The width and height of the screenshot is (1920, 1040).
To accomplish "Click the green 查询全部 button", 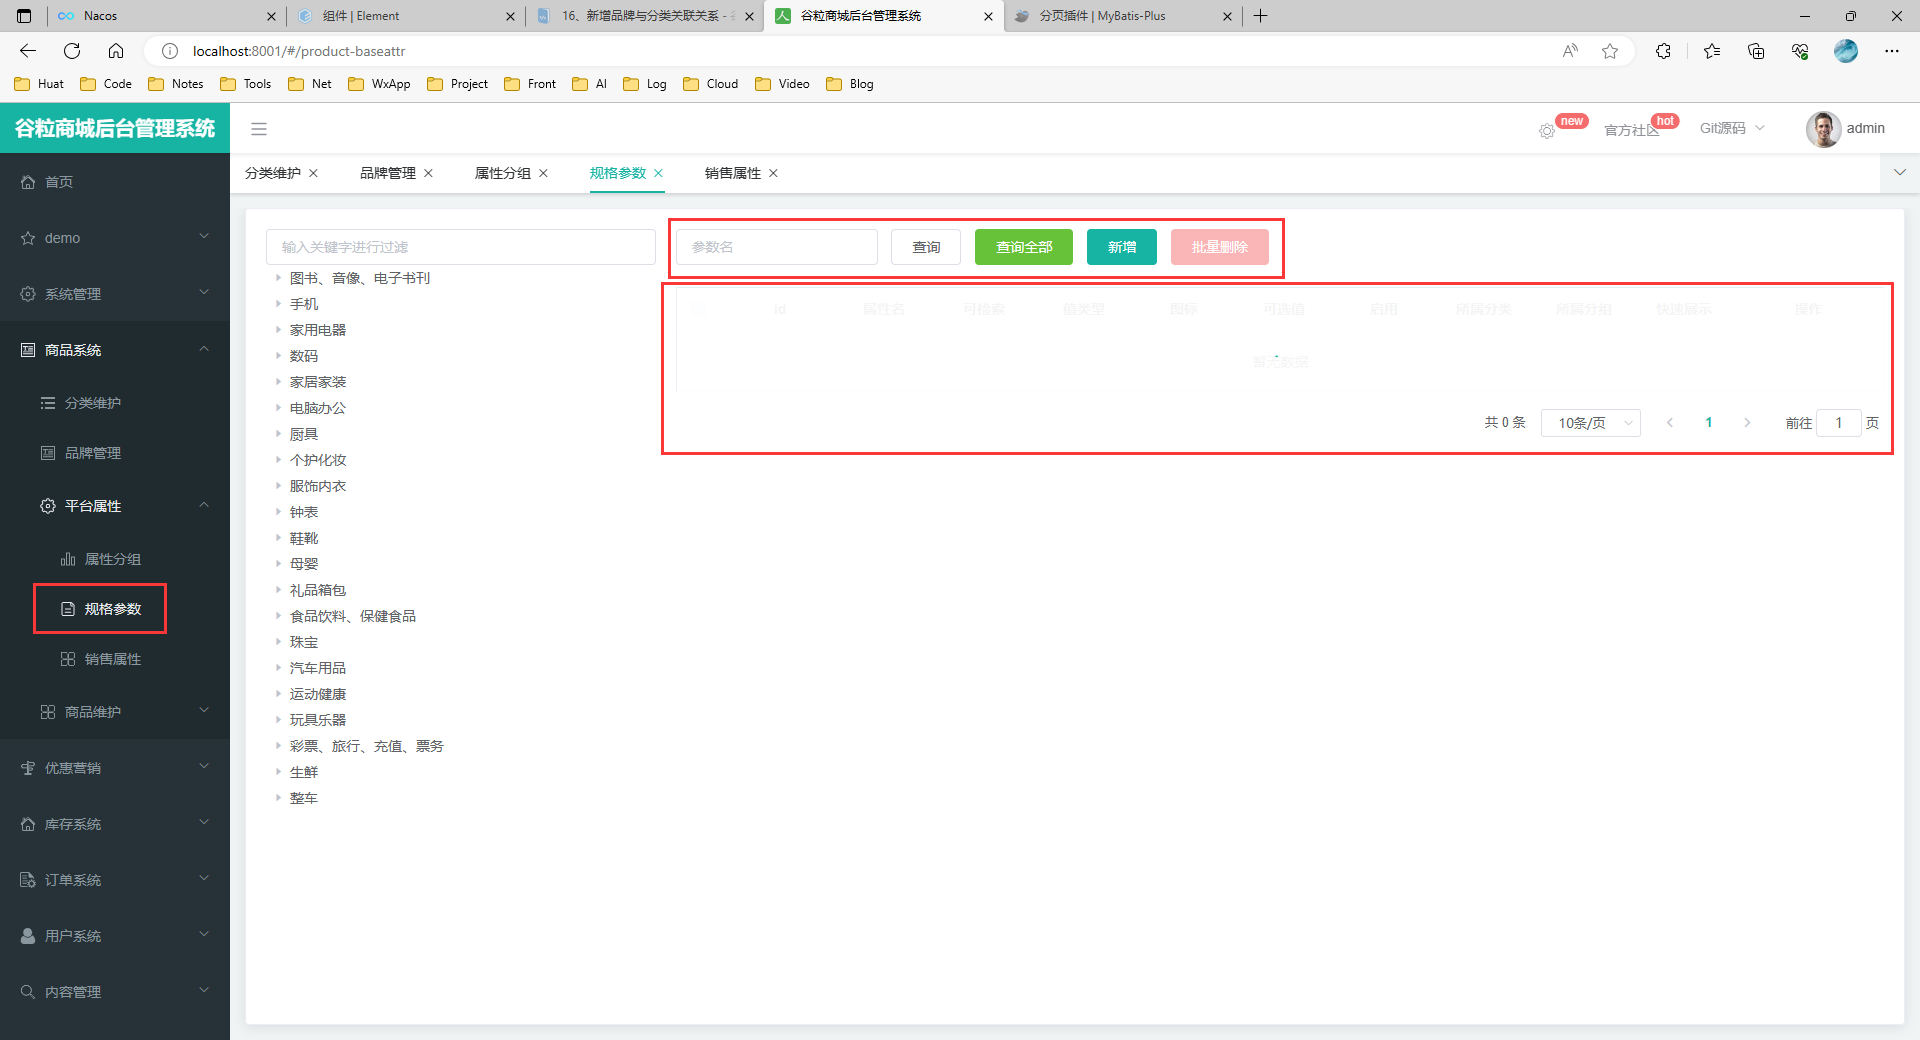I will [x=1023, y=247].
